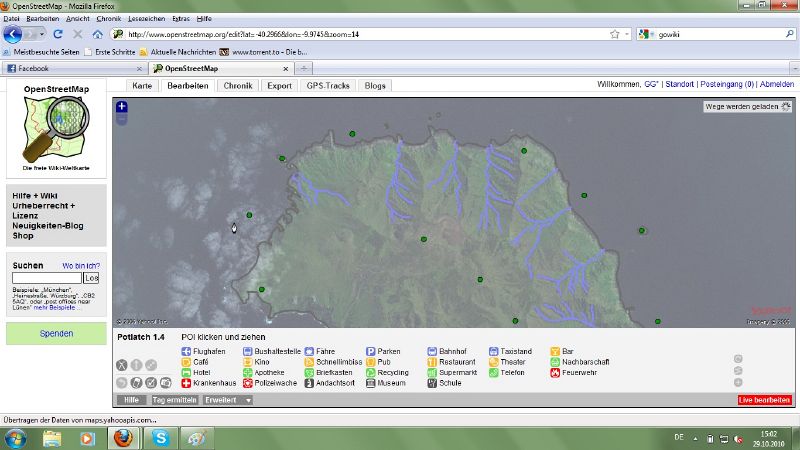Viewport: 800px width, 450px height.
Task: Pick the Briefkasten POI icon
Action: (309, 373)
